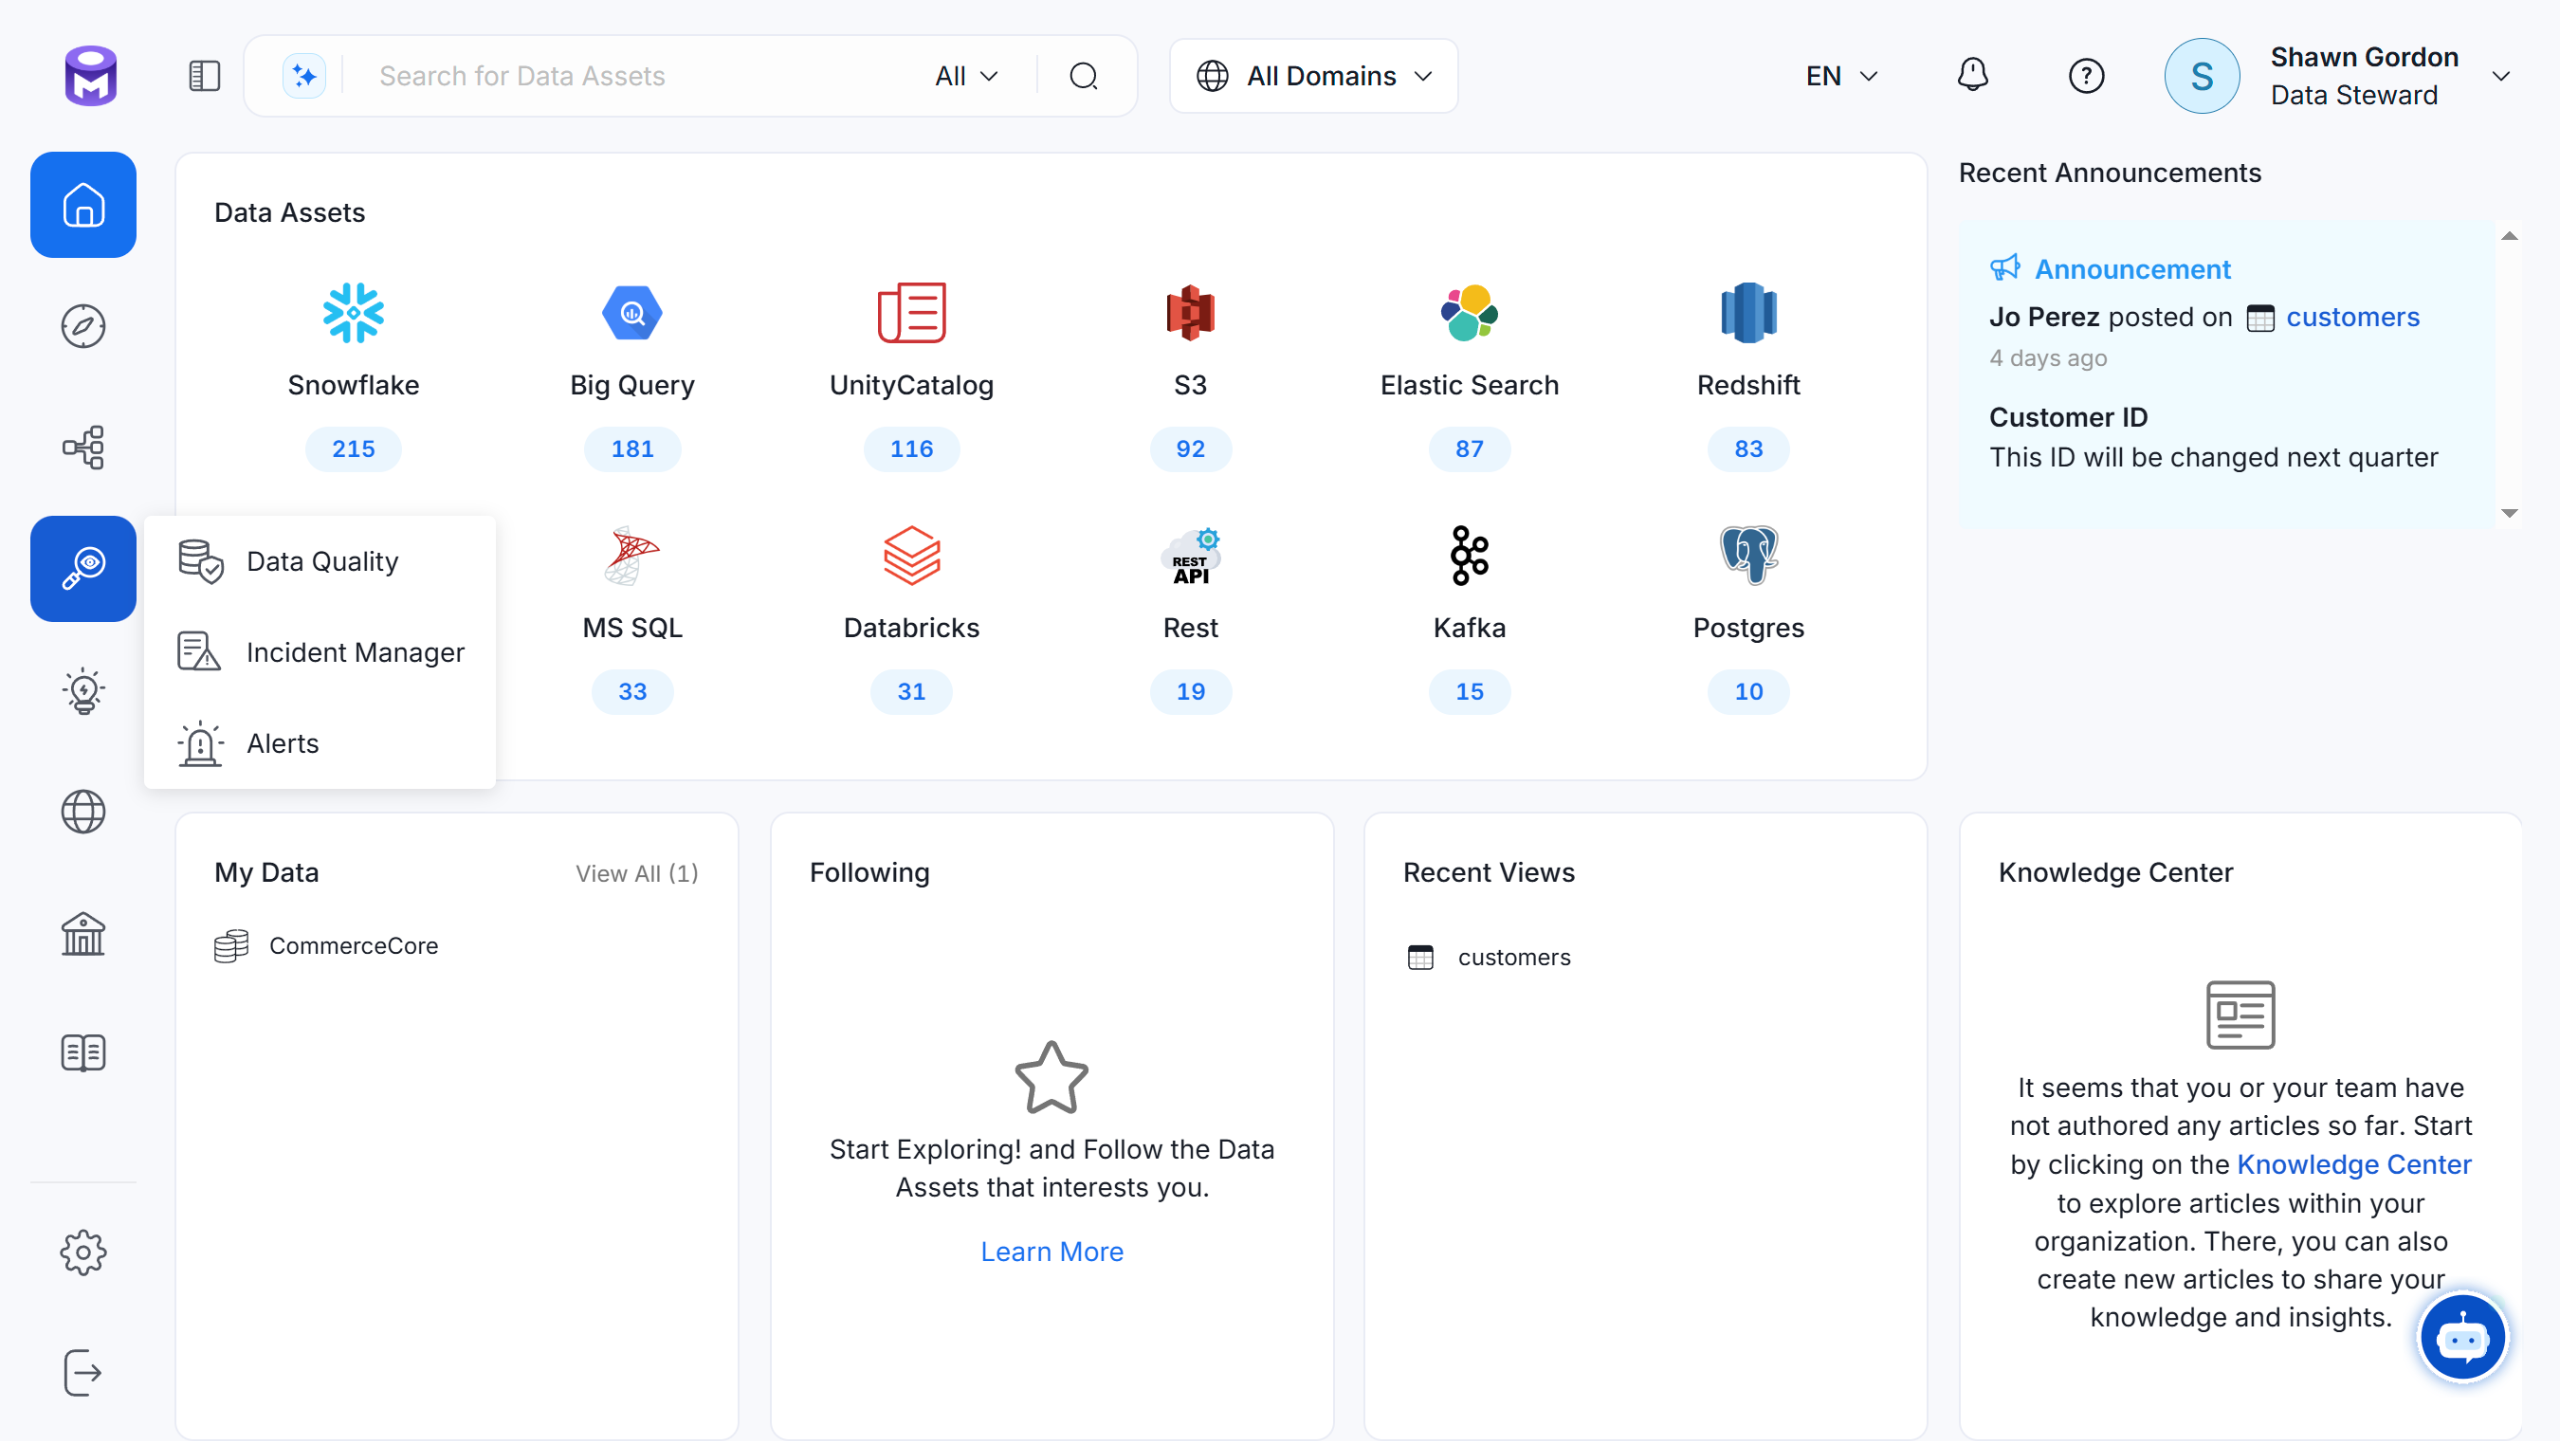Open the help question mark icon
Screen dimensions: 2560x1441
(x=2086, y=76)
